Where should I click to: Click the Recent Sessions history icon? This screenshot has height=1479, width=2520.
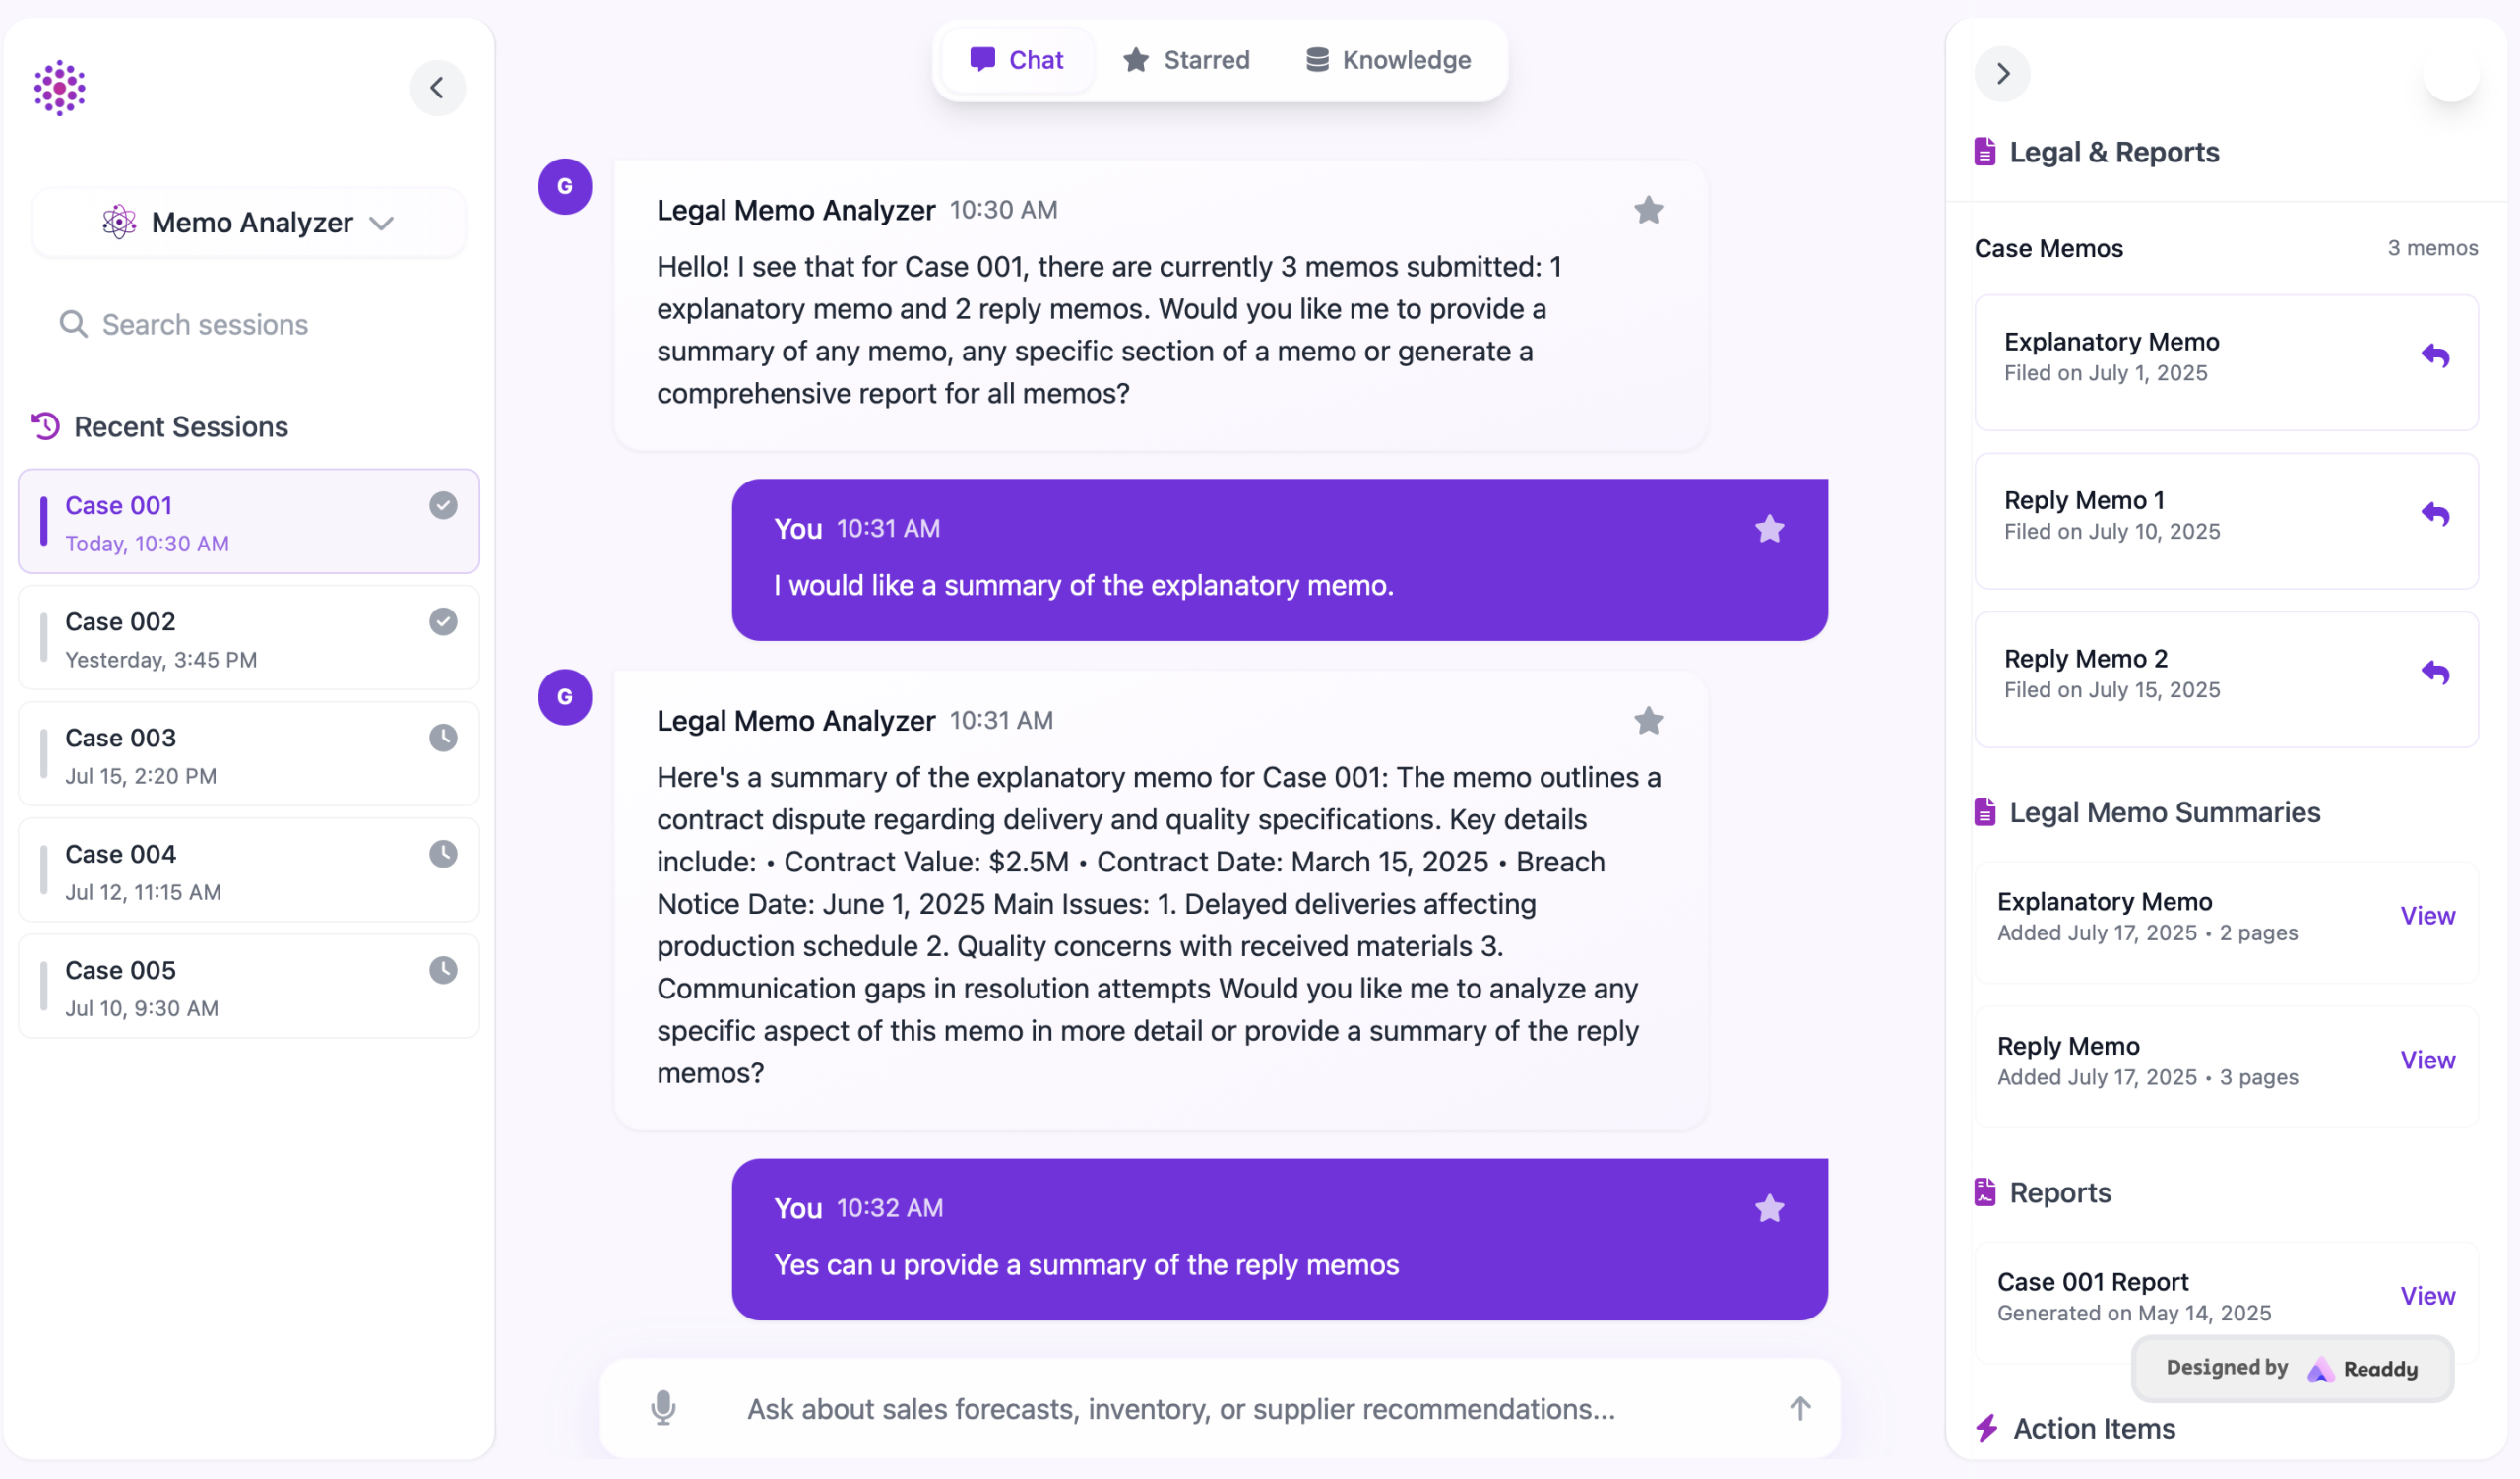pyautogui.click(x=46, y=426)
